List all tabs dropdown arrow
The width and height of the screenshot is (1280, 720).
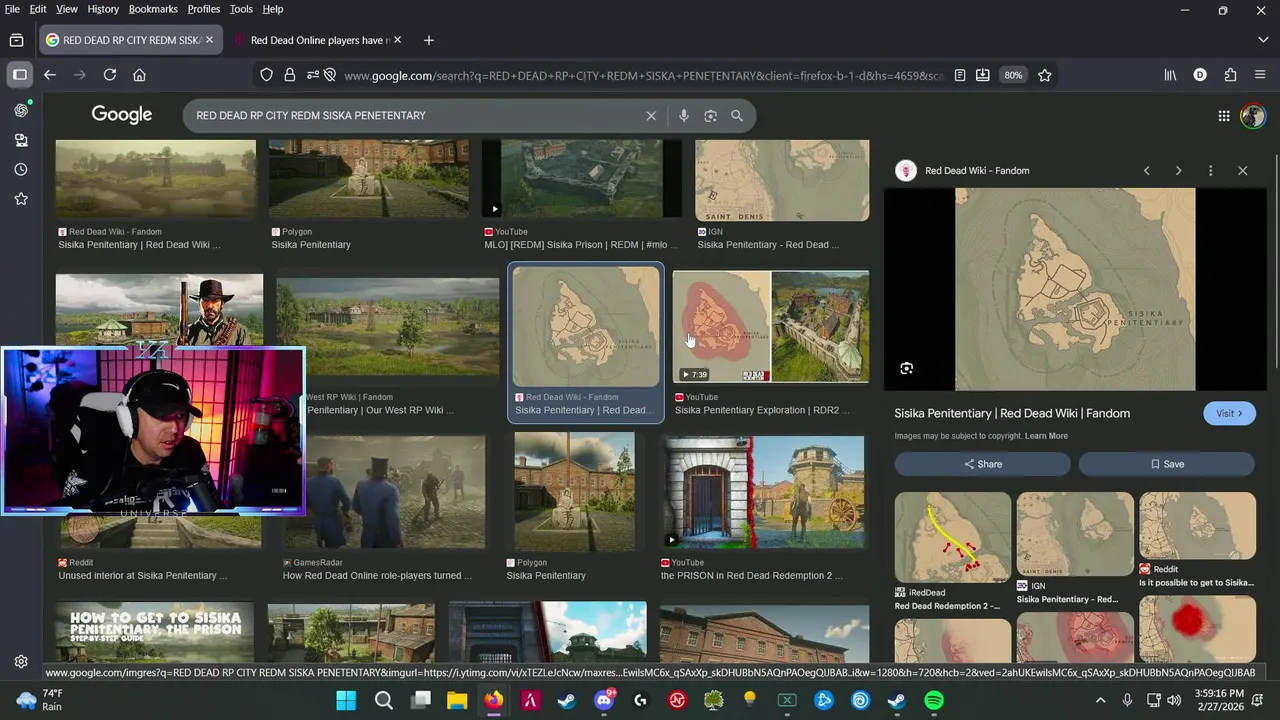[1263, 40]
